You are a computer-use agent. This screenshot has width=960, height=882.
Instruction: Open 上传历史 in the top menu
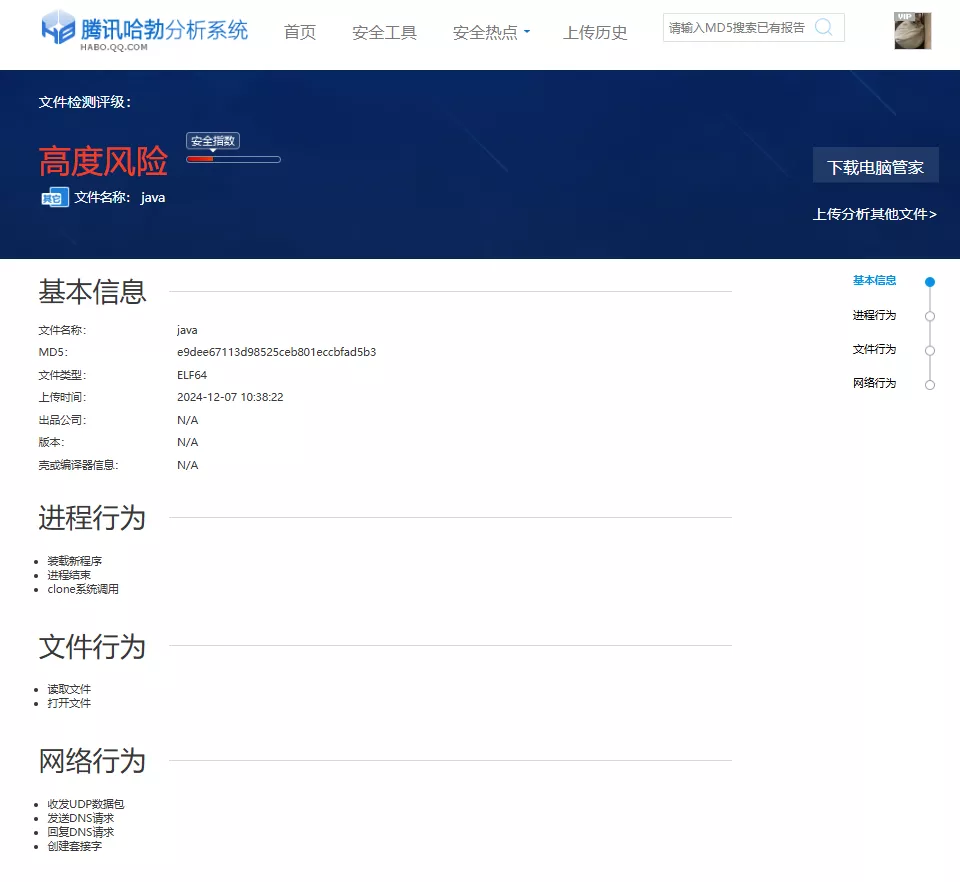pos(595,31)
